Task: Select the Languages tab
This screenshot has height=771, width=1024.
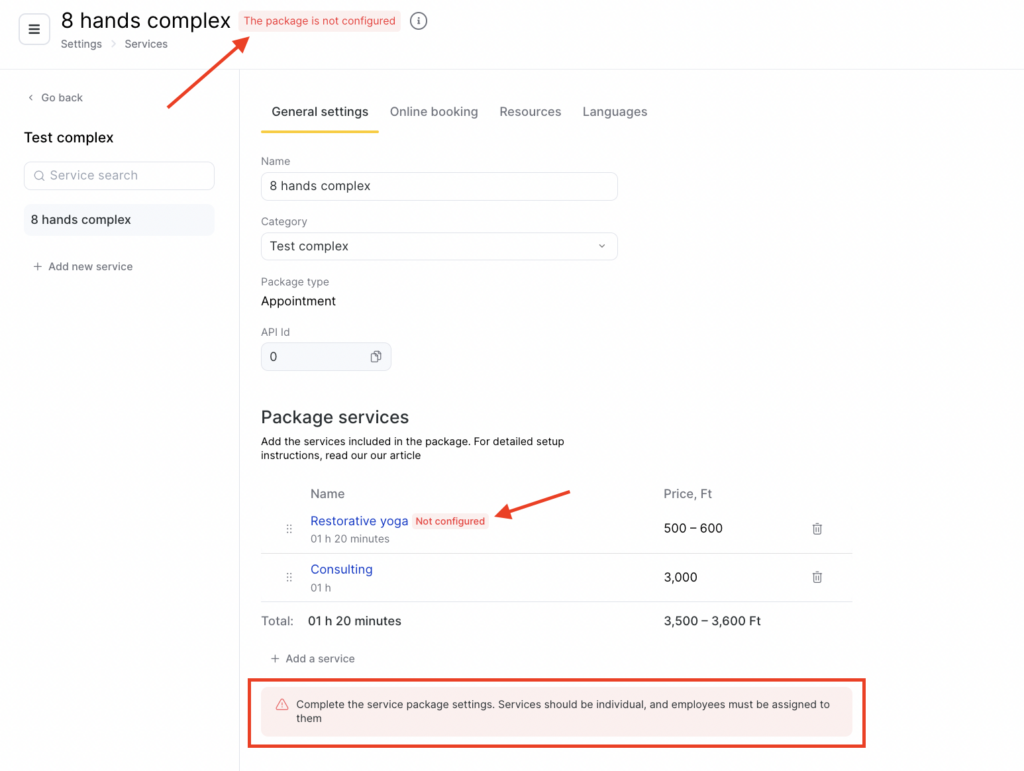Action: 615,112
